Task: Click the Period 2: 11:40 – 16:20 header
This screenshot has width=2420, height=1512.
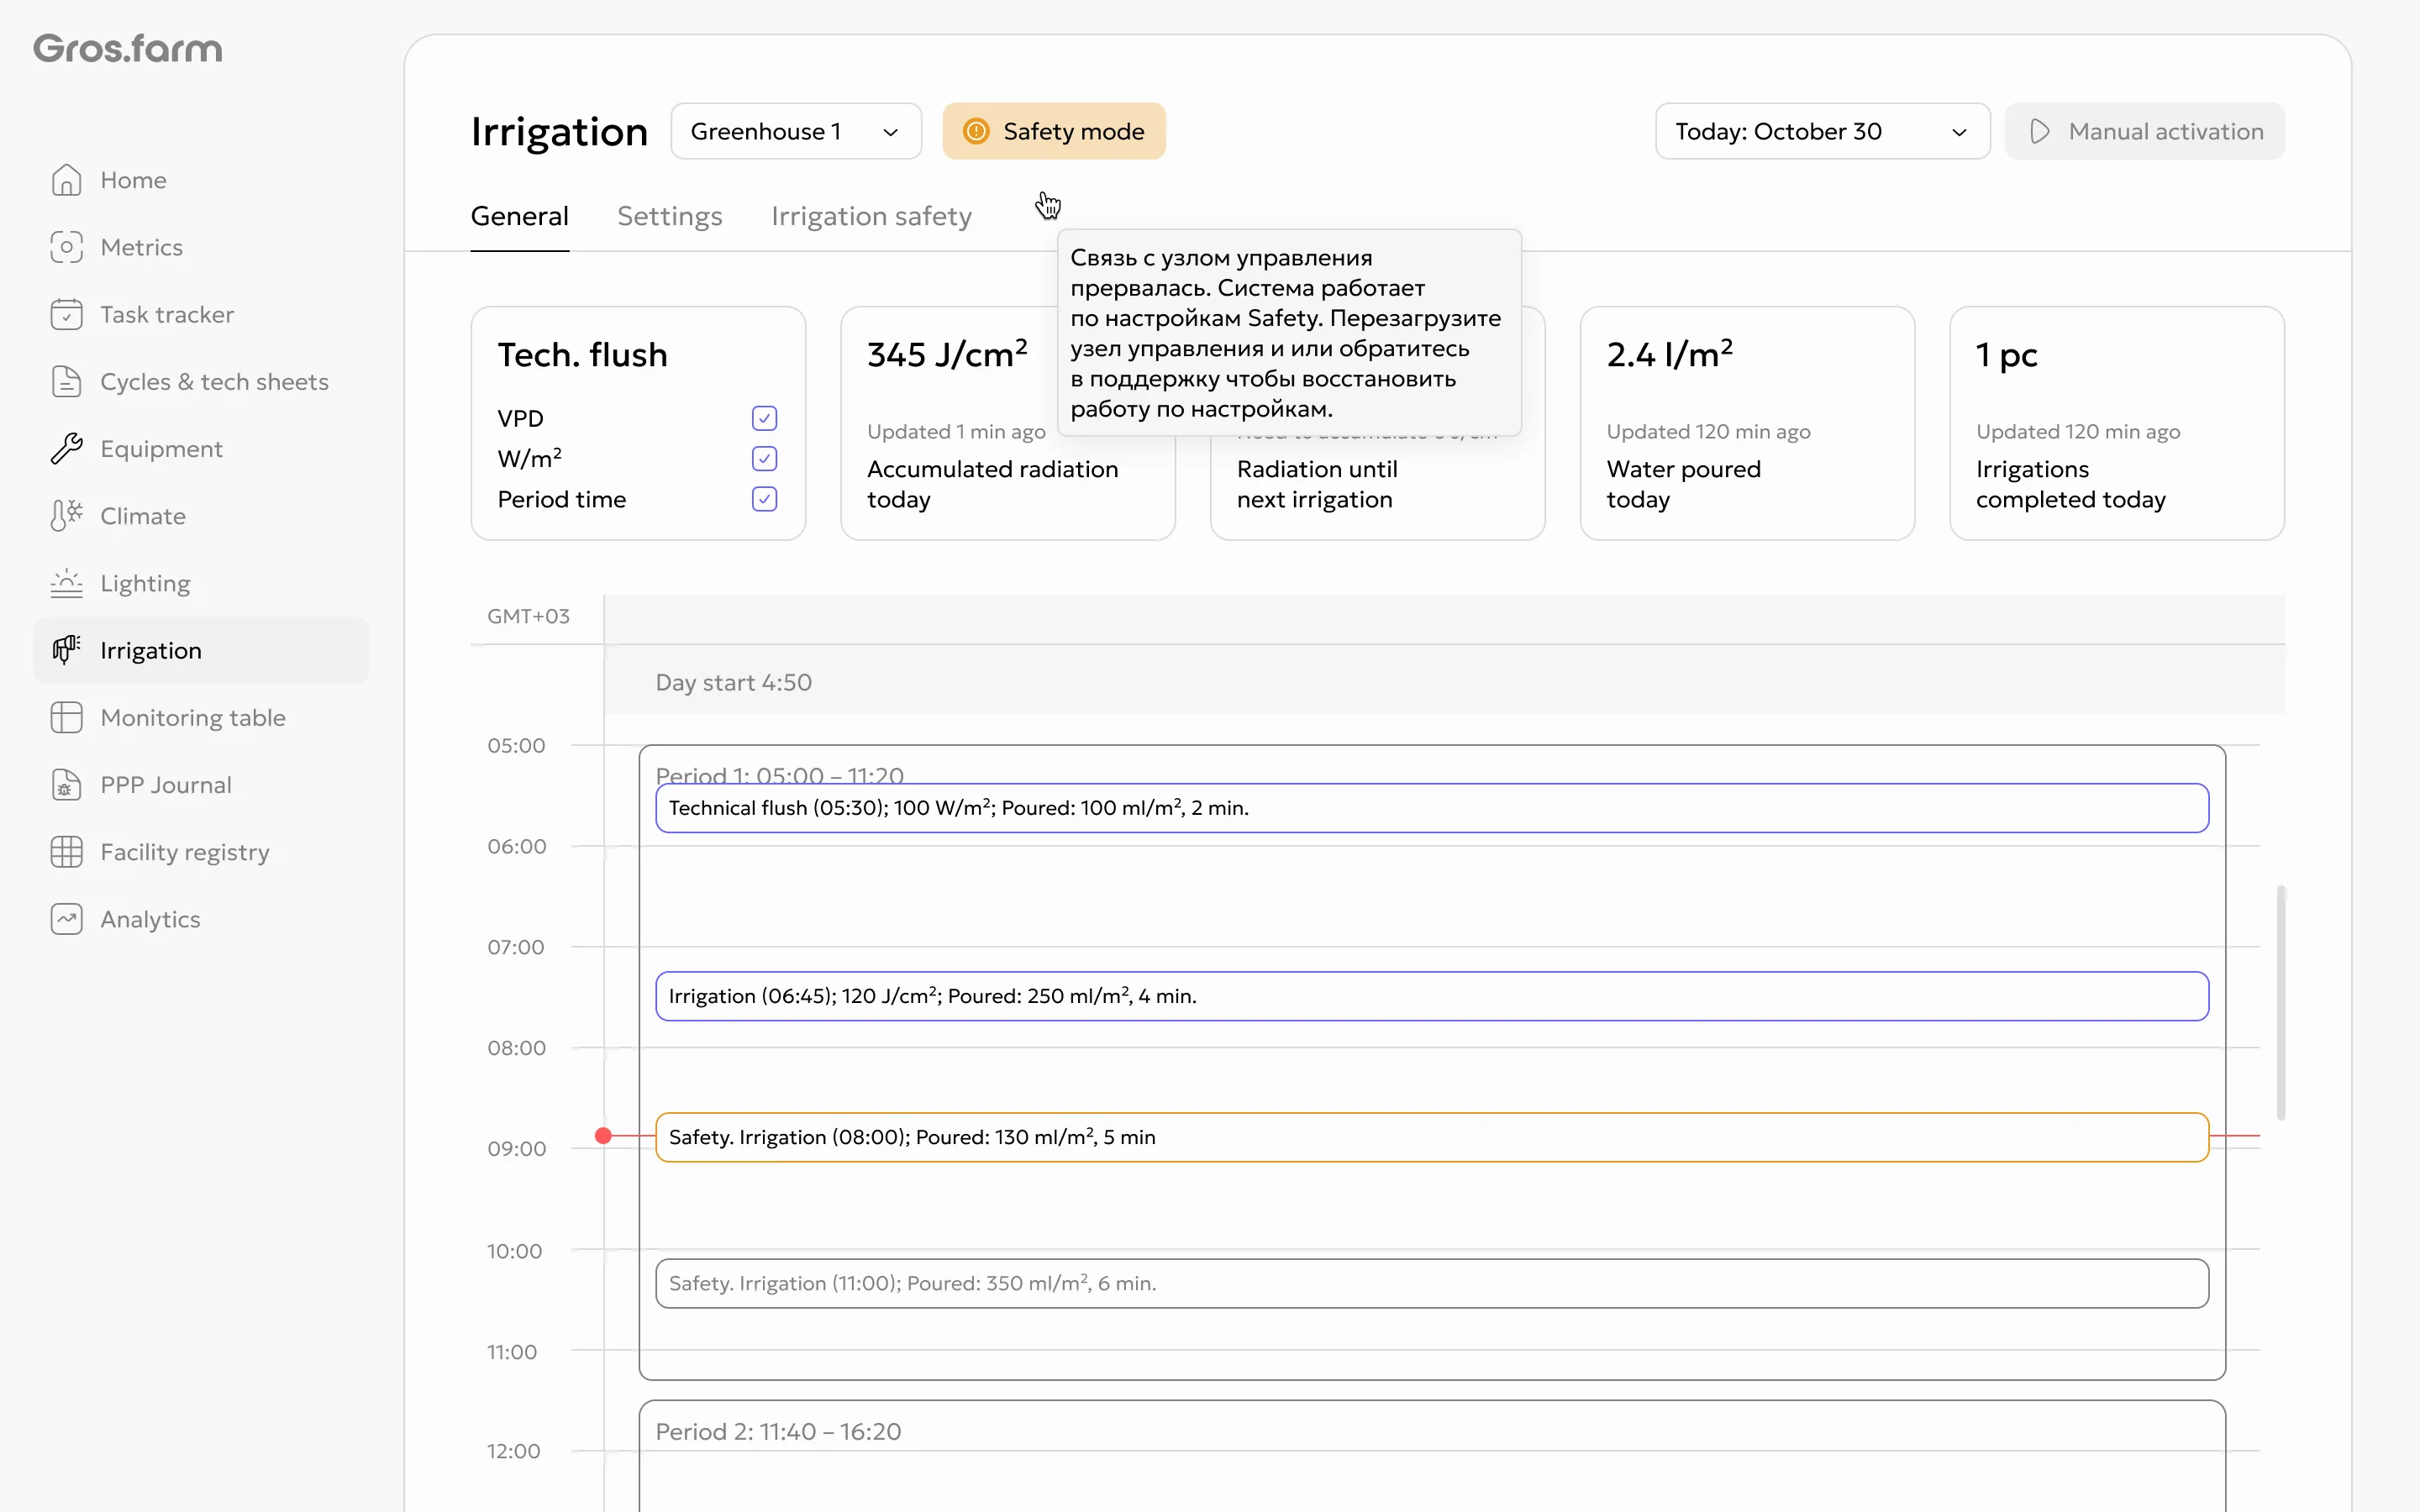Action: (x=778, y=1431)
